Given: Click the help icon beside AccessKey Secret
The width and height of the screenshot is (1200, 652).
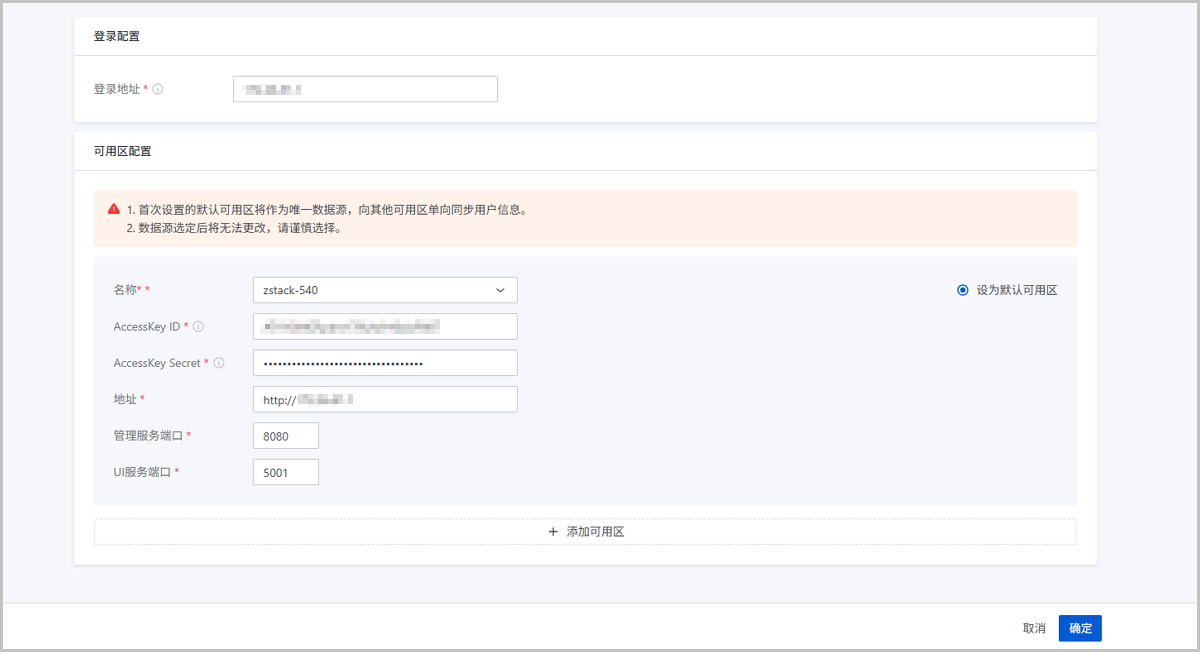Looking at the screenshot, I should (x=219, y=363).
